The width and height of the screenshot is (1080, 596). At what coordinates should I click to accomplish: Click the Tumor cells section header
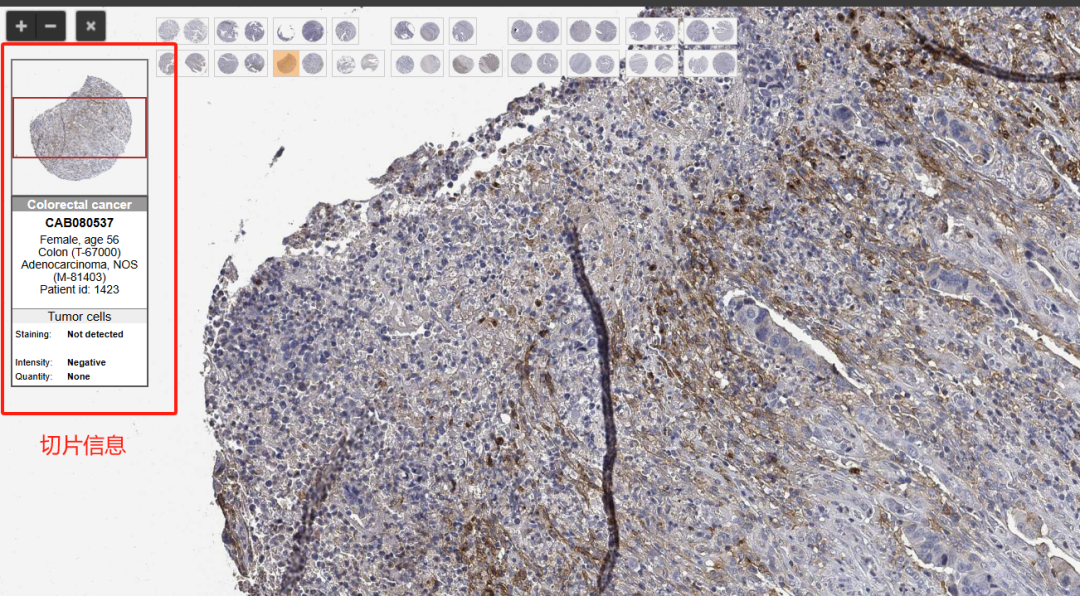(79, 317)
